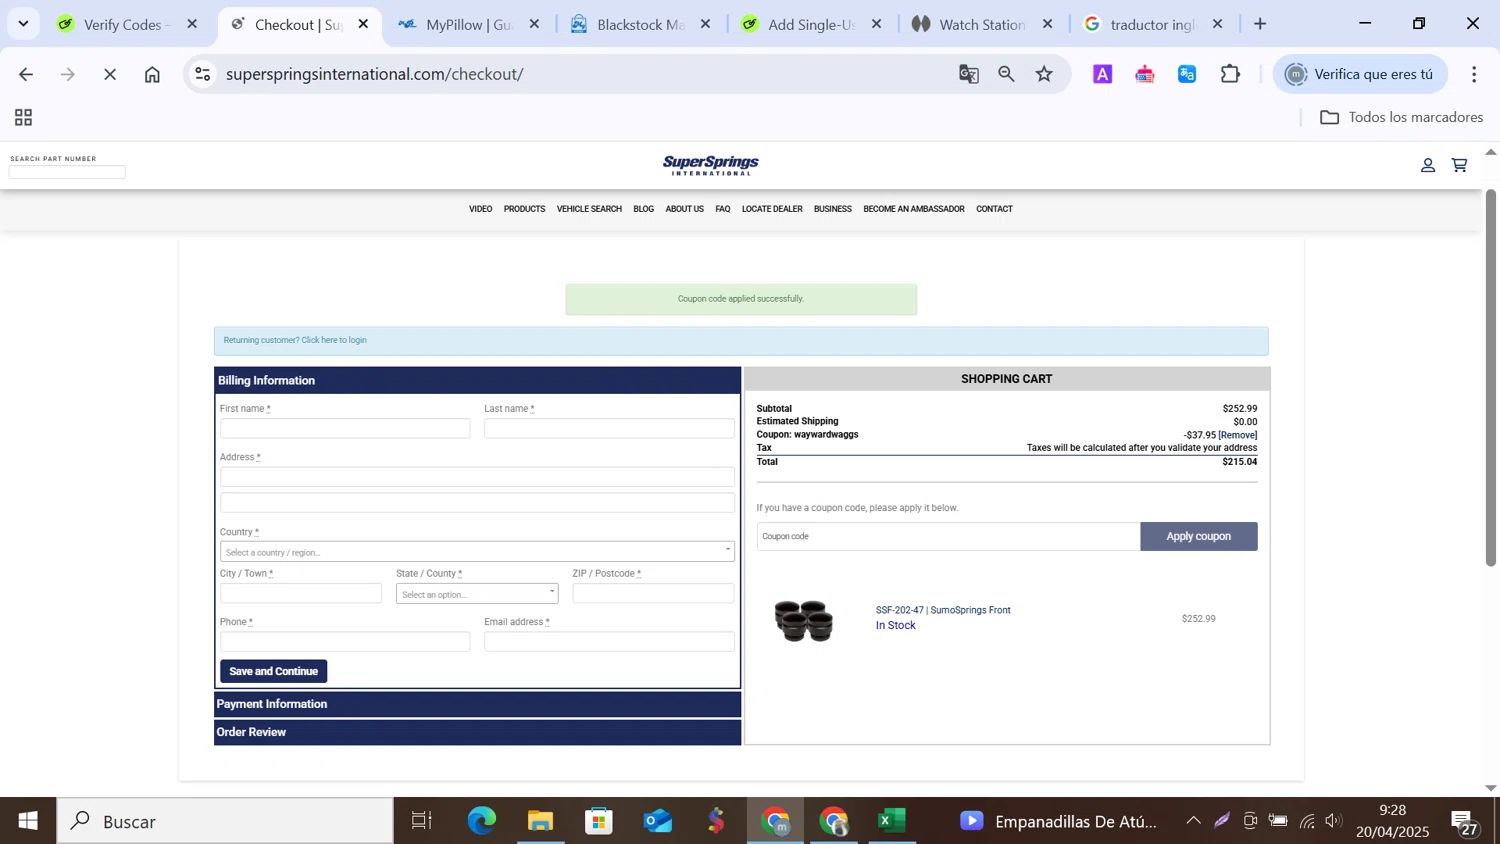Click the Apply coupon button
1500x844 pixels.
(1199, 536)
